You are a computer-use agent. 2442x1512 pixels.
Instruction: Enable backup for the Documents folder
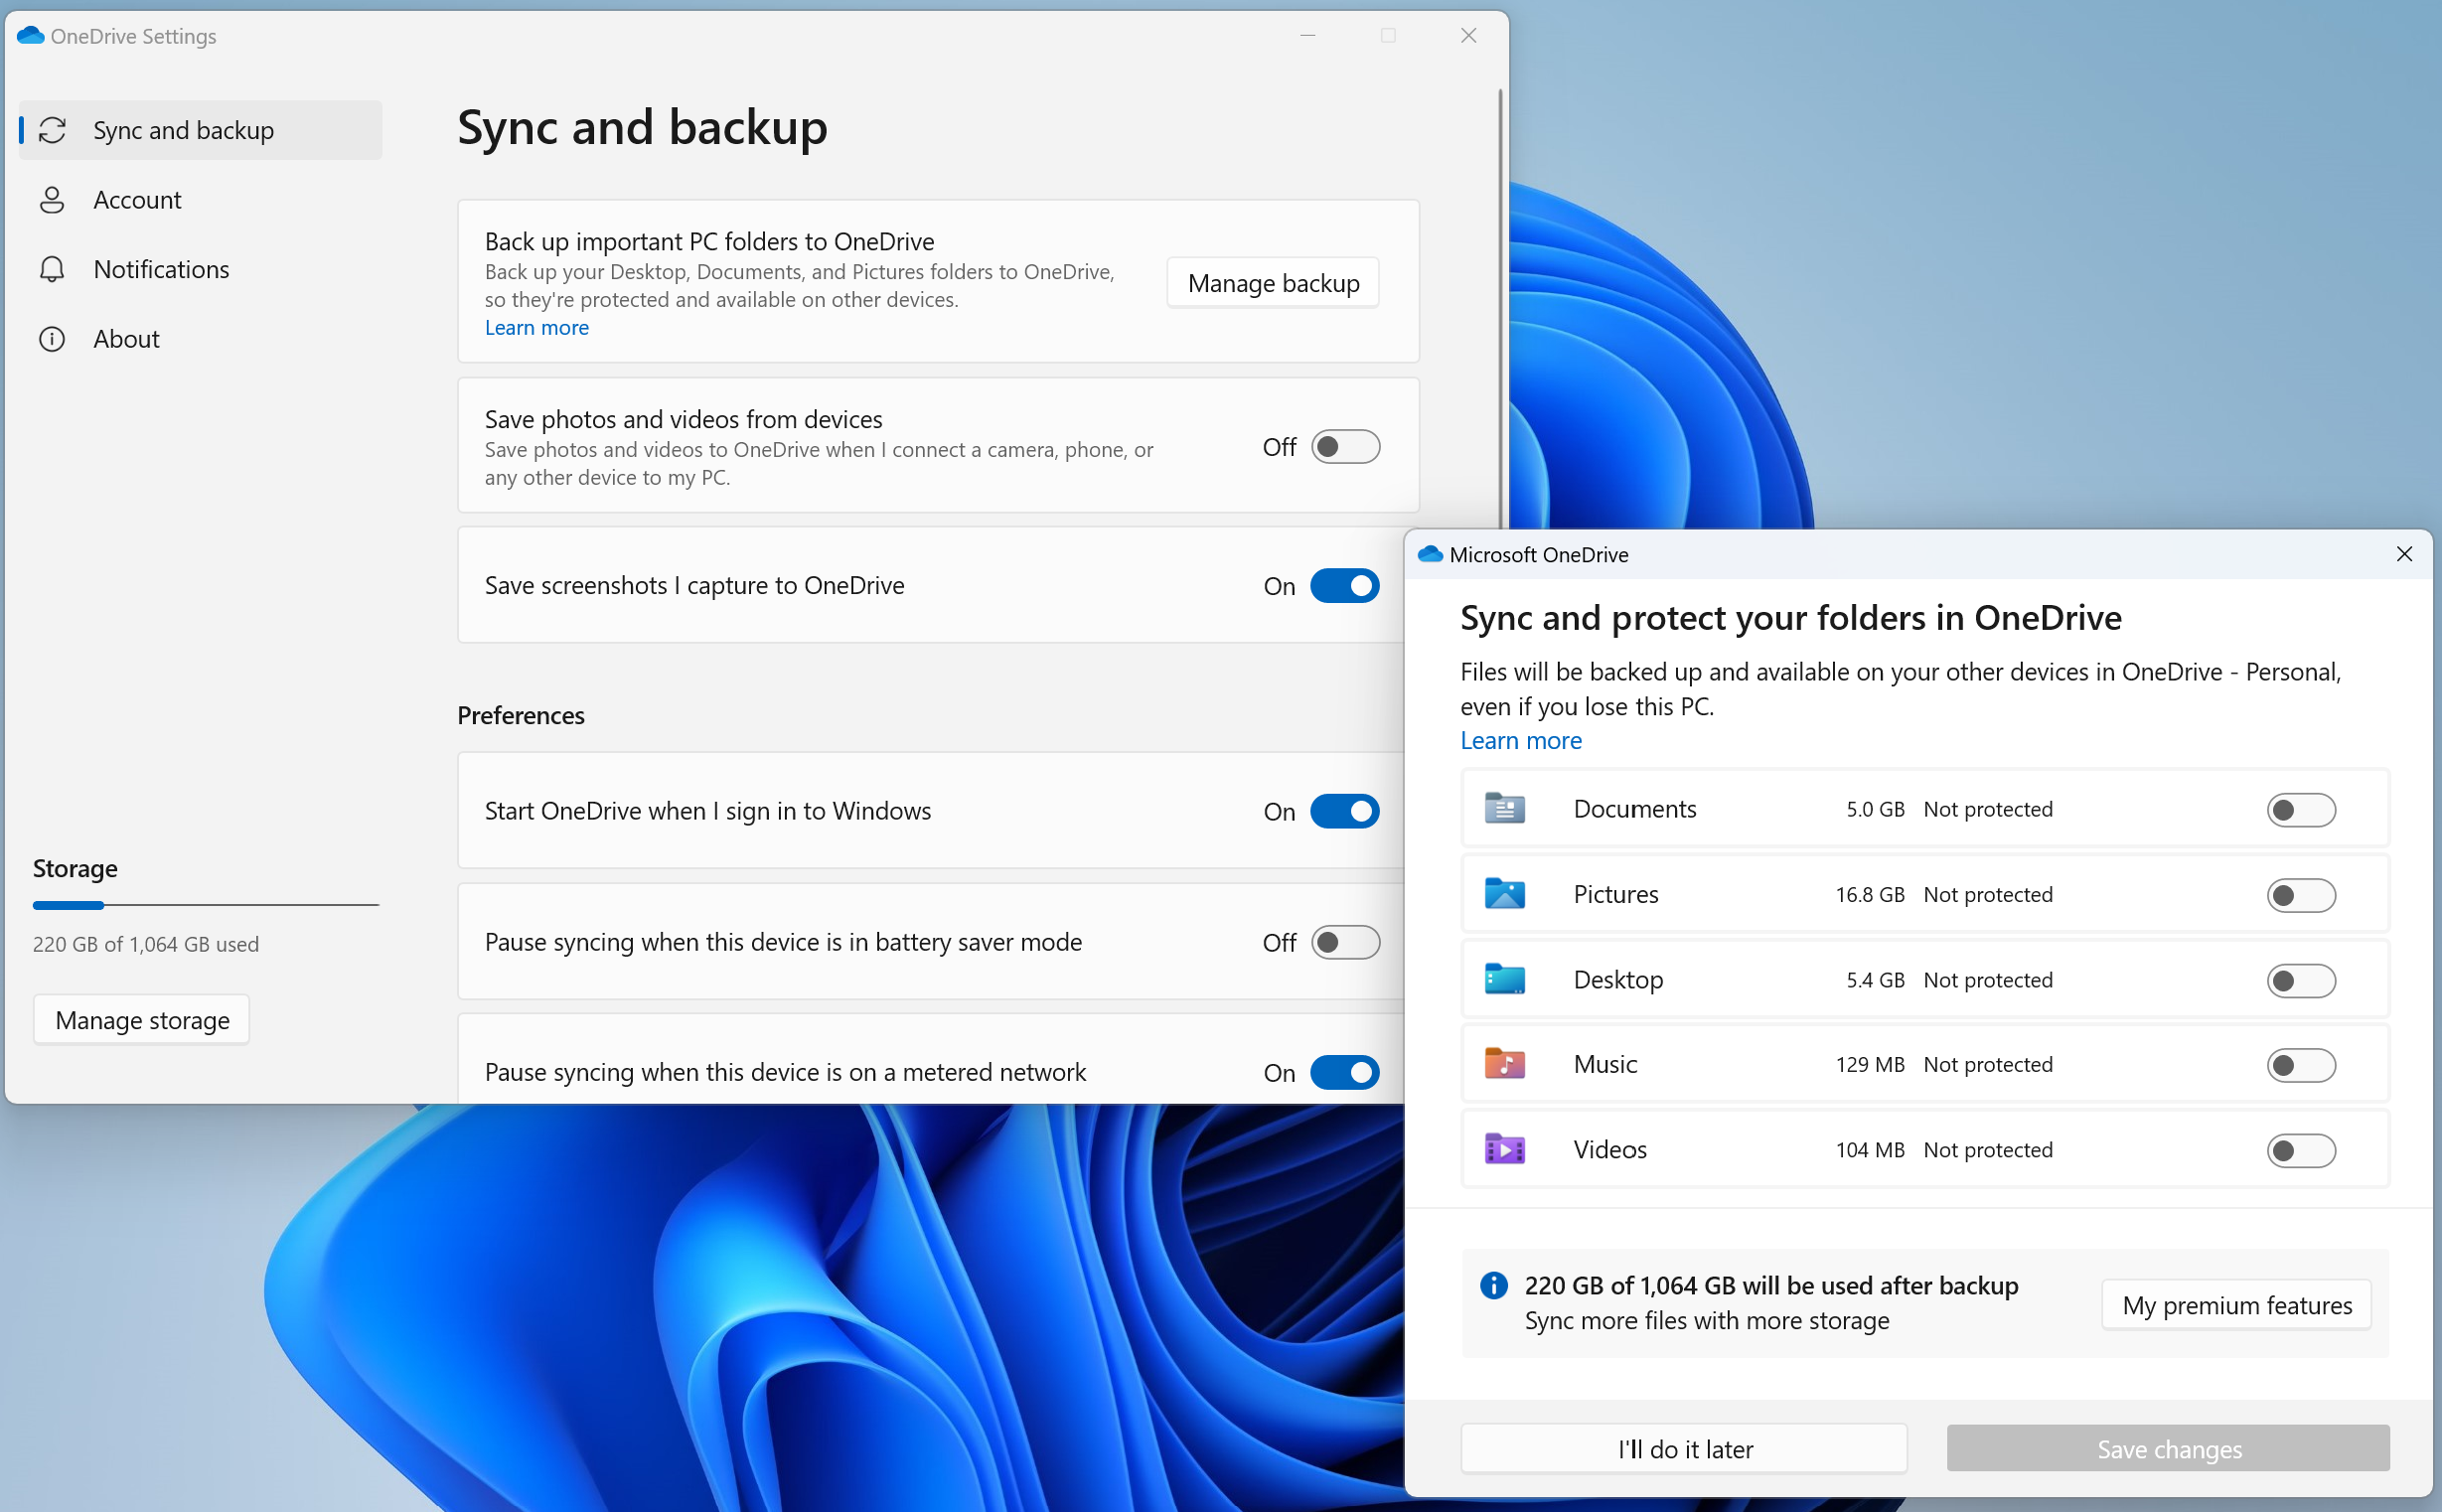click(2301, 809)
